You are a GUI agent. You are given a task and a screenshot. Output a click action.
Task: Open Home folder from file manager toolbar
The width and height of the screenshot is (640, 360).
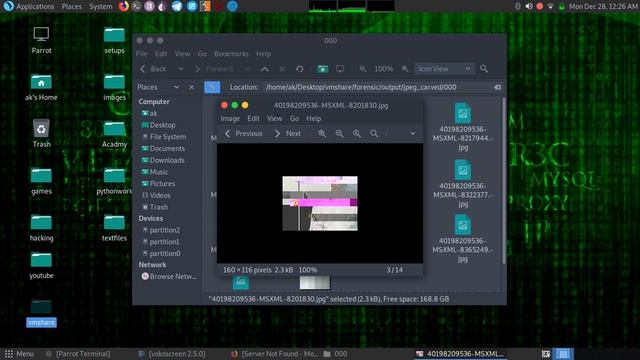(322, 69)
